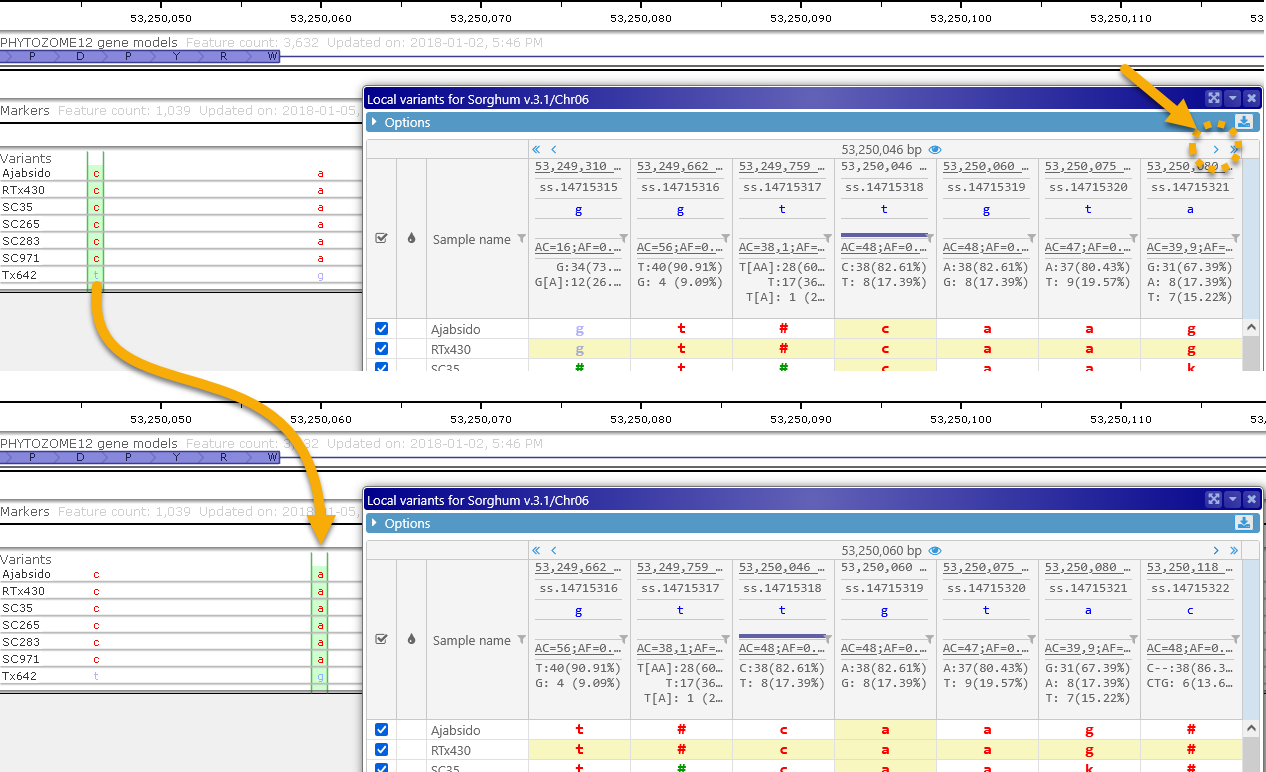The image size is (1266, 772).
Task: Click highlighted green g variant for Tx642
Action: [x=320, y=676]
